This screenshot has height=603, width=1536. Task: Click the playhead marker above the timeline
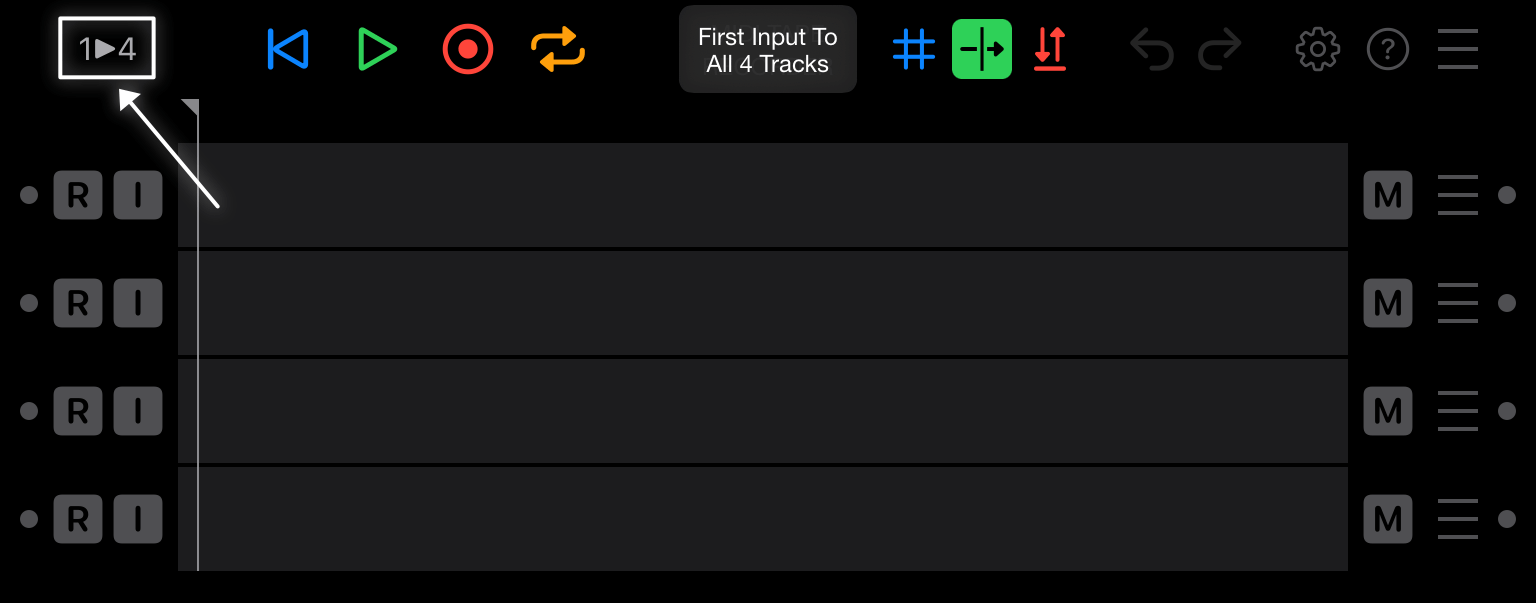[191, 107]
